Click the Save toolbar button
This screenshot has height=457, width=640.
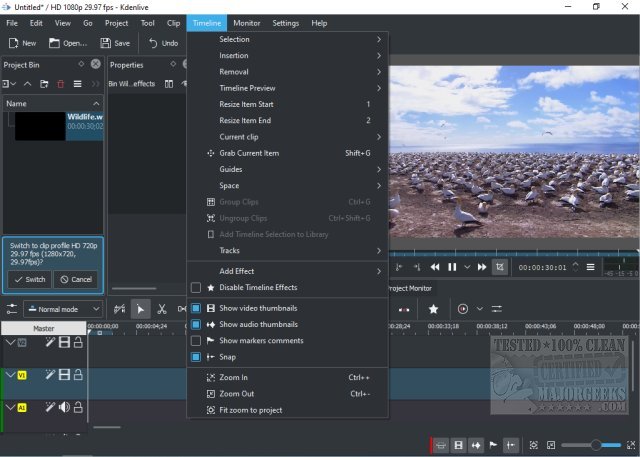(116, 43)
